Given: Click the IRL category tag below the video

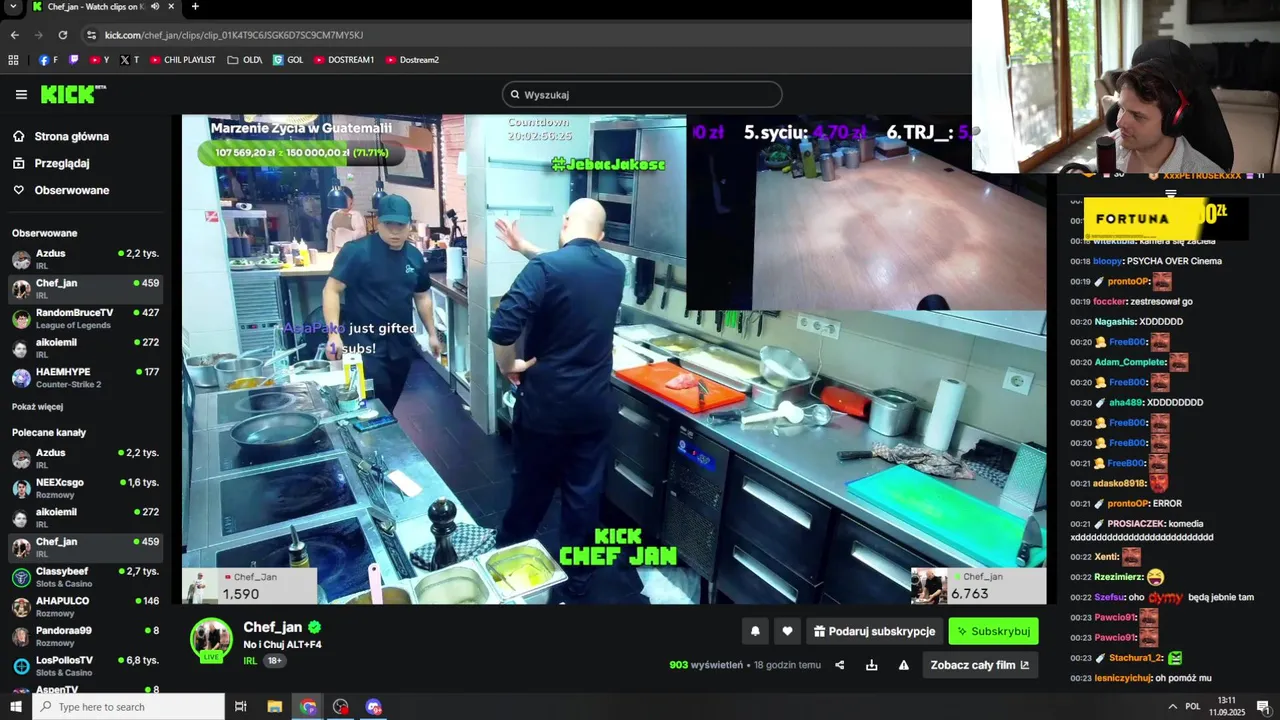Looking at the screenshot, I should [x=250, y=661].
